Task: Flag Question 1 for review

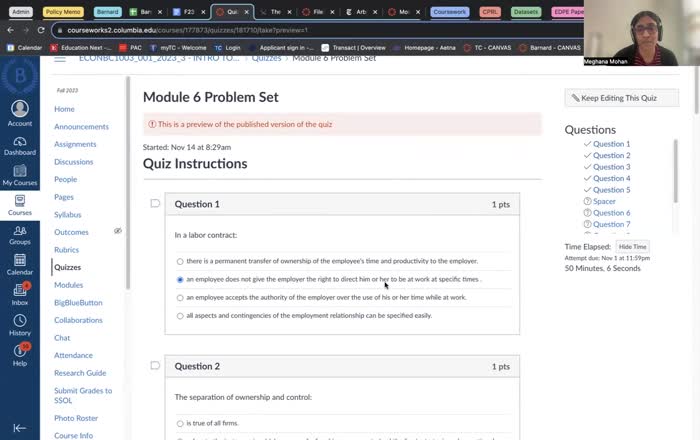Action: pyautogui.click(x=155, y=204)
